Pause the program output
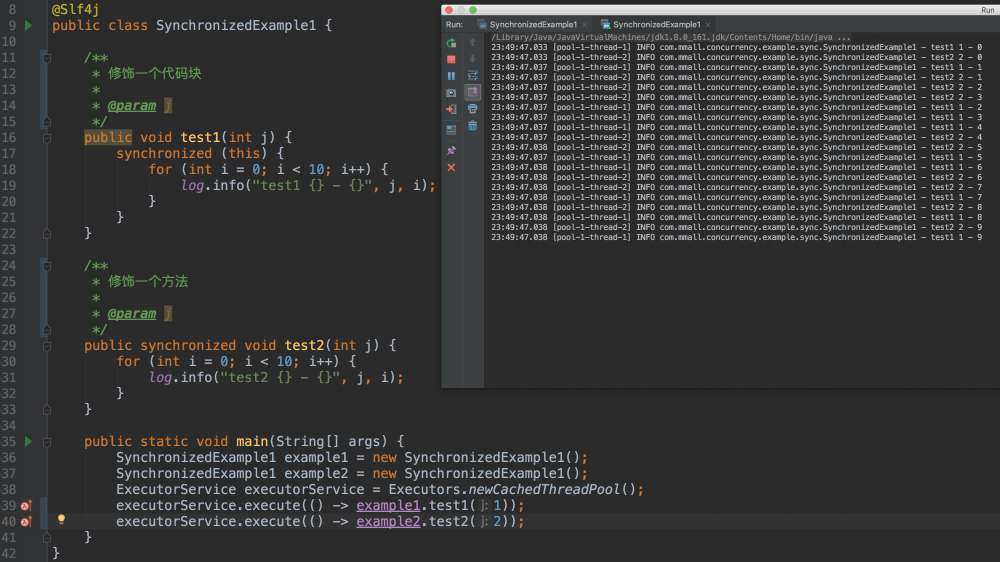The width and height of the screenshot is (1000, 562). point(451,76)
